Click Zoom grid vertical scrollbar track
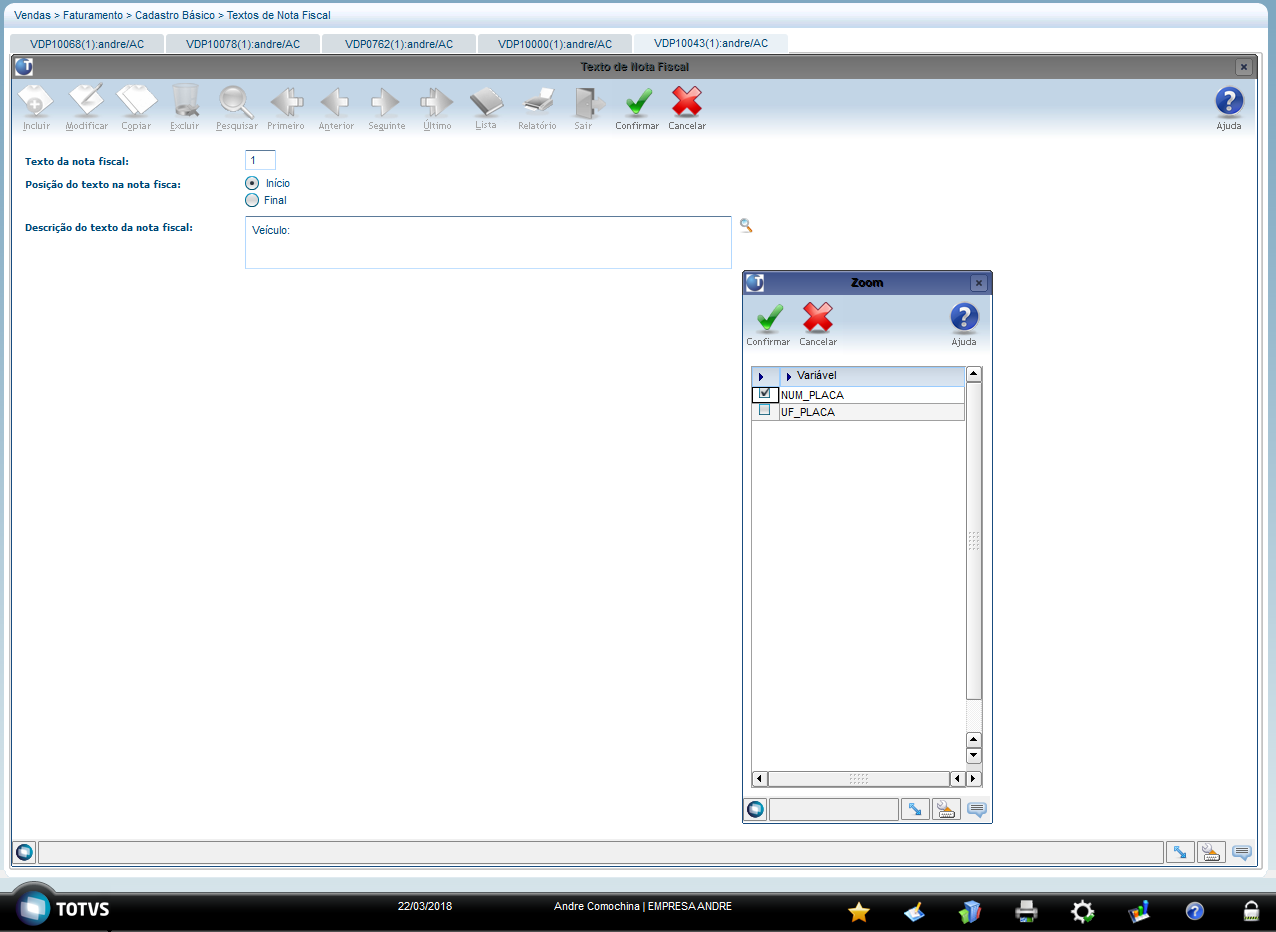This screenshot has height=932, width=1276. coord(974,541)
